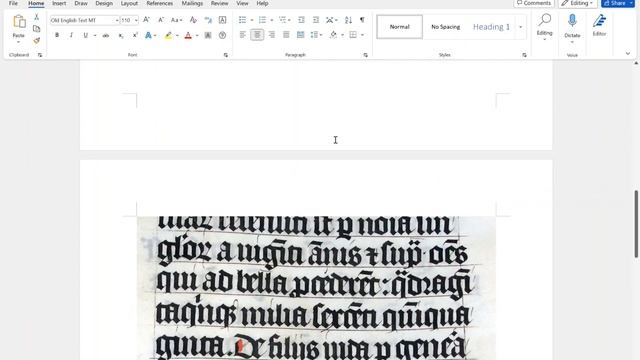Align text left
640x360 pixels.
(242, 35)
